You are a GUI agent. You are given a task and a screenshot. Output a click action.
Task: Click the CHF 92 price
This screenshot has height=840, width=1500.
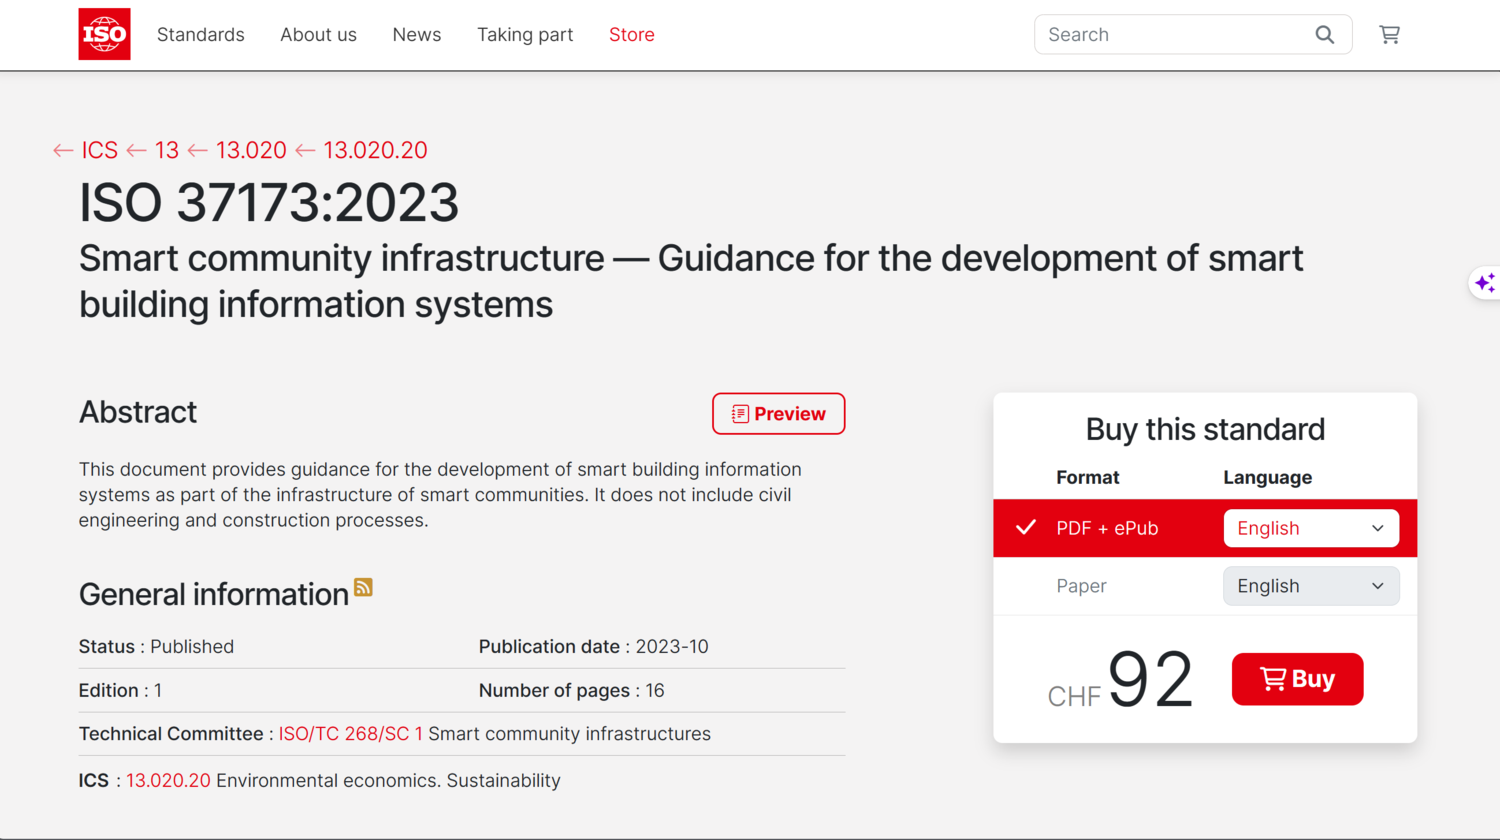(1120, 680)
